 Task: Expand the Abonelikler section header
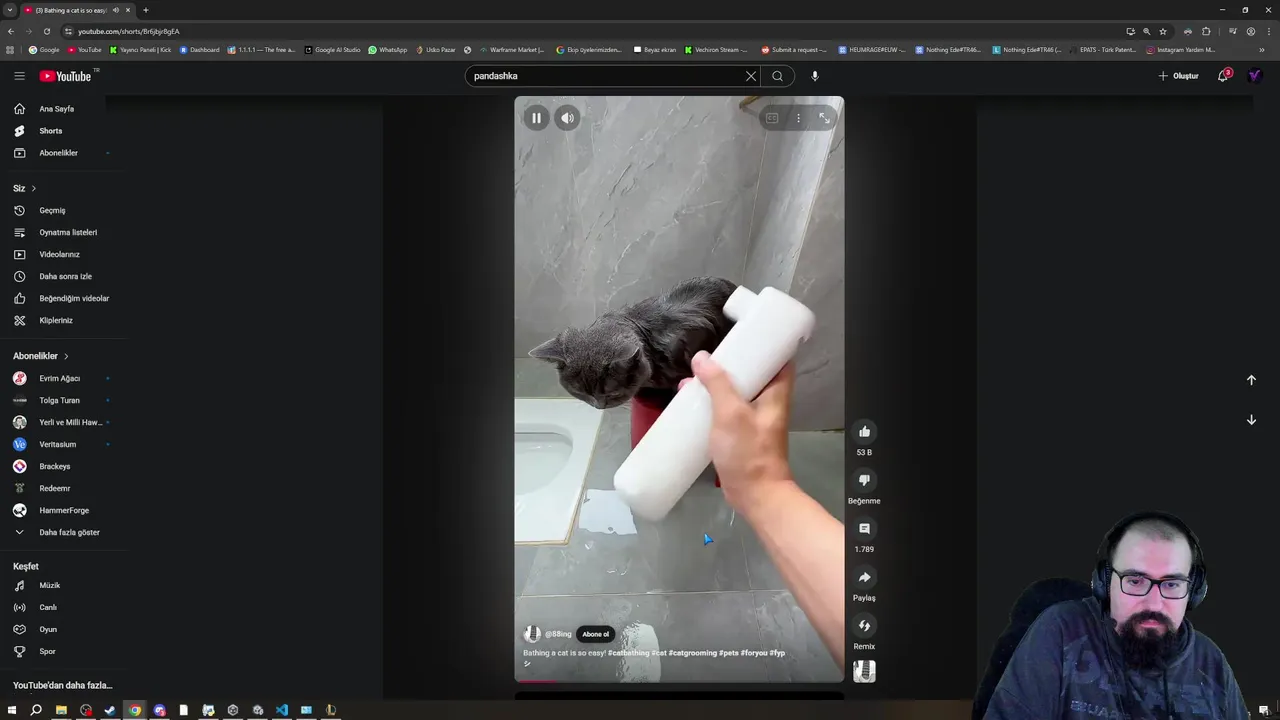coord(41,356)
